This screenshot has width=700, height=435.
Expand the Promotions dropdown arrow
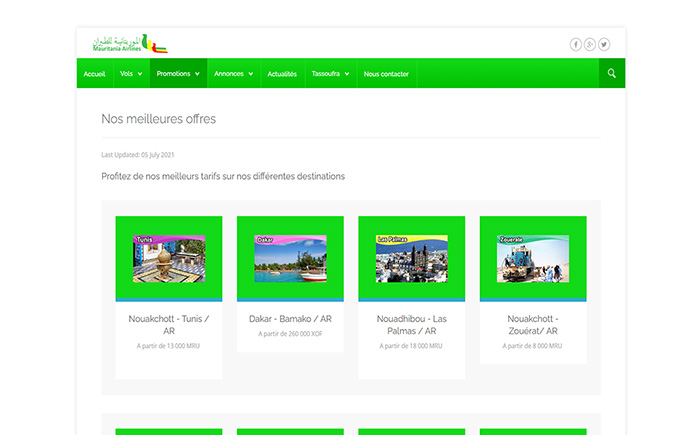pyautogui.click(x=197, y=74)
